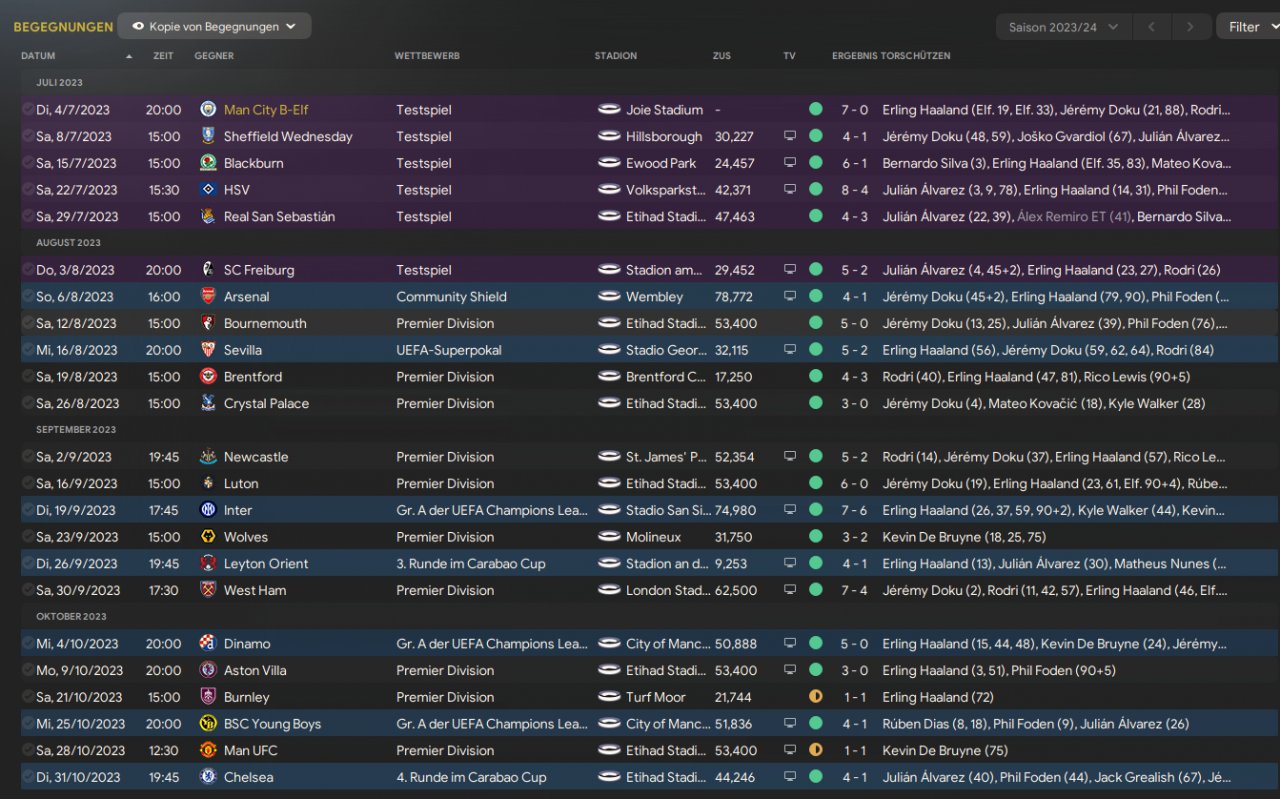Click the date Sa, 19/8/2023
The width and height of the screenshot is (1280, 799).
(76, 377)
